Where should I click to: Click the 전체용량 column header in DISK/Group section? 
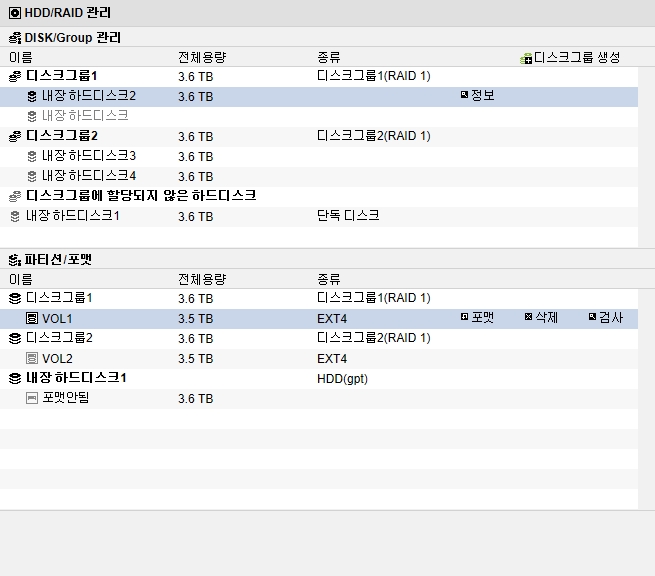[x=202, y=57]
